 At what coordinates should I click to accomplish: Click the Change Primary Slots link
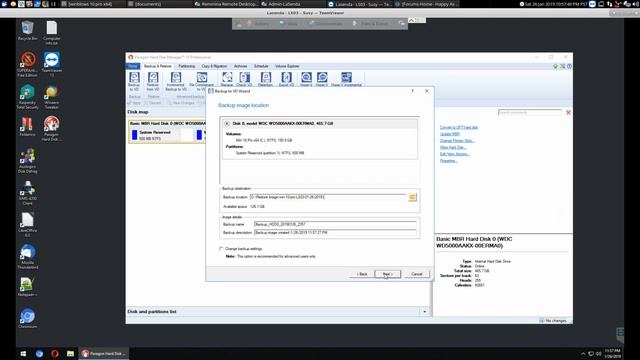pos(457,140)
